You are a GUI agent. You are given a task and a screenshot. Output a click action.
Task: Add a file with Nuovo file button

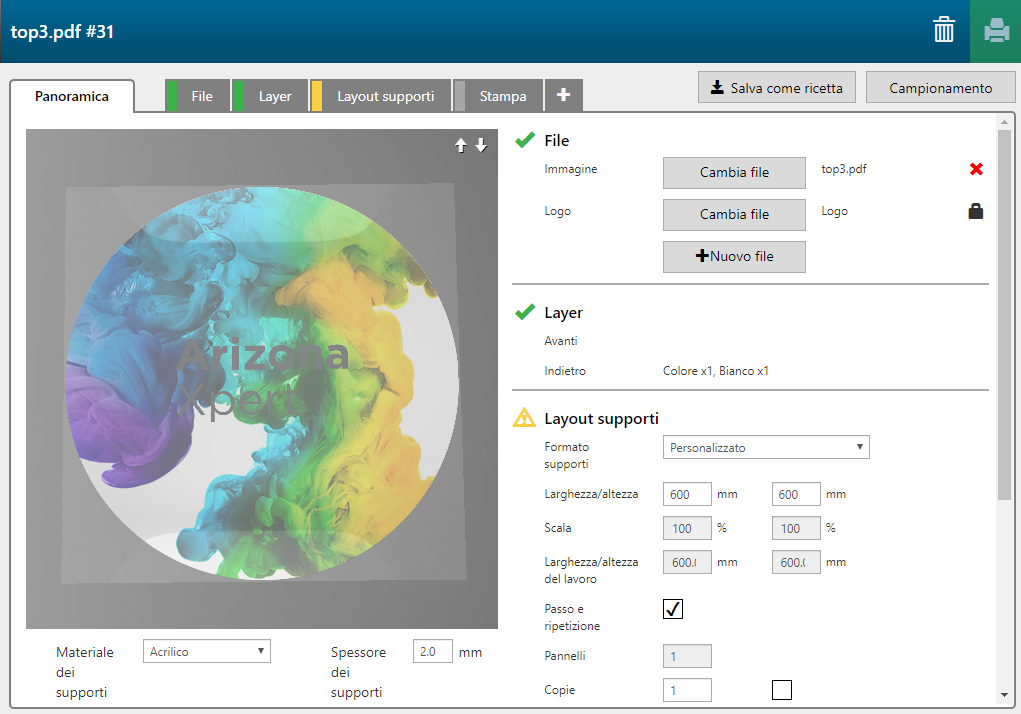(734, 256)
